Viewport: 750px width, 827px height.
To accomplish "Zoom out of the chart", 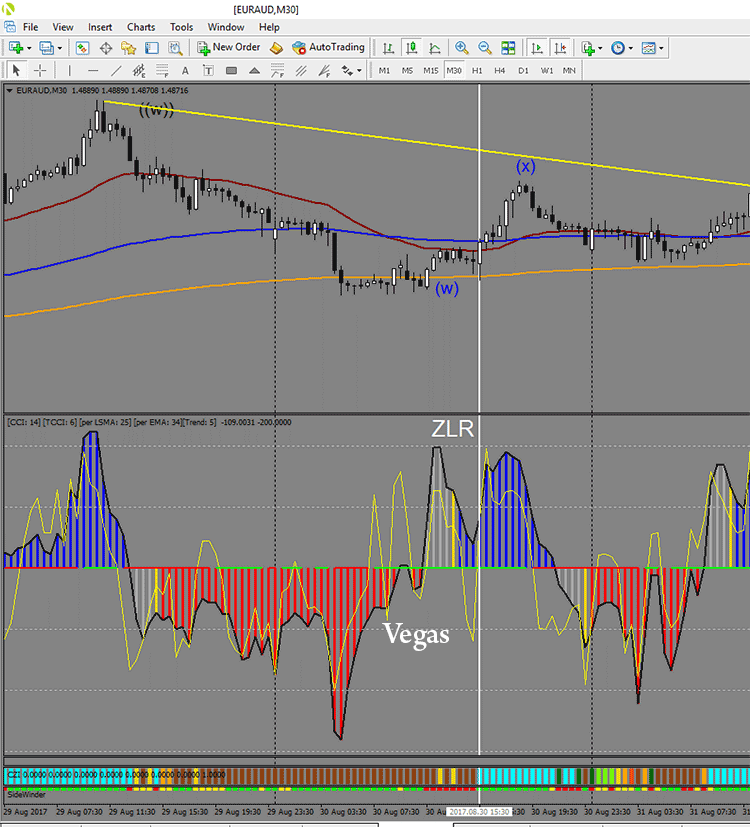I will pyautogui.click(x=485, y=48).
